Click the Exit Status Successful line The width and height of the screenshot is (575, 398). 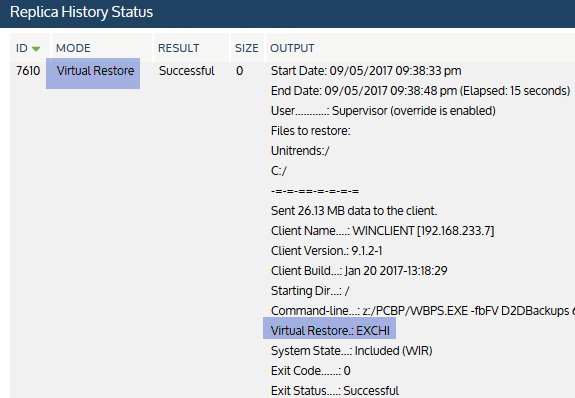coord(335,390)
